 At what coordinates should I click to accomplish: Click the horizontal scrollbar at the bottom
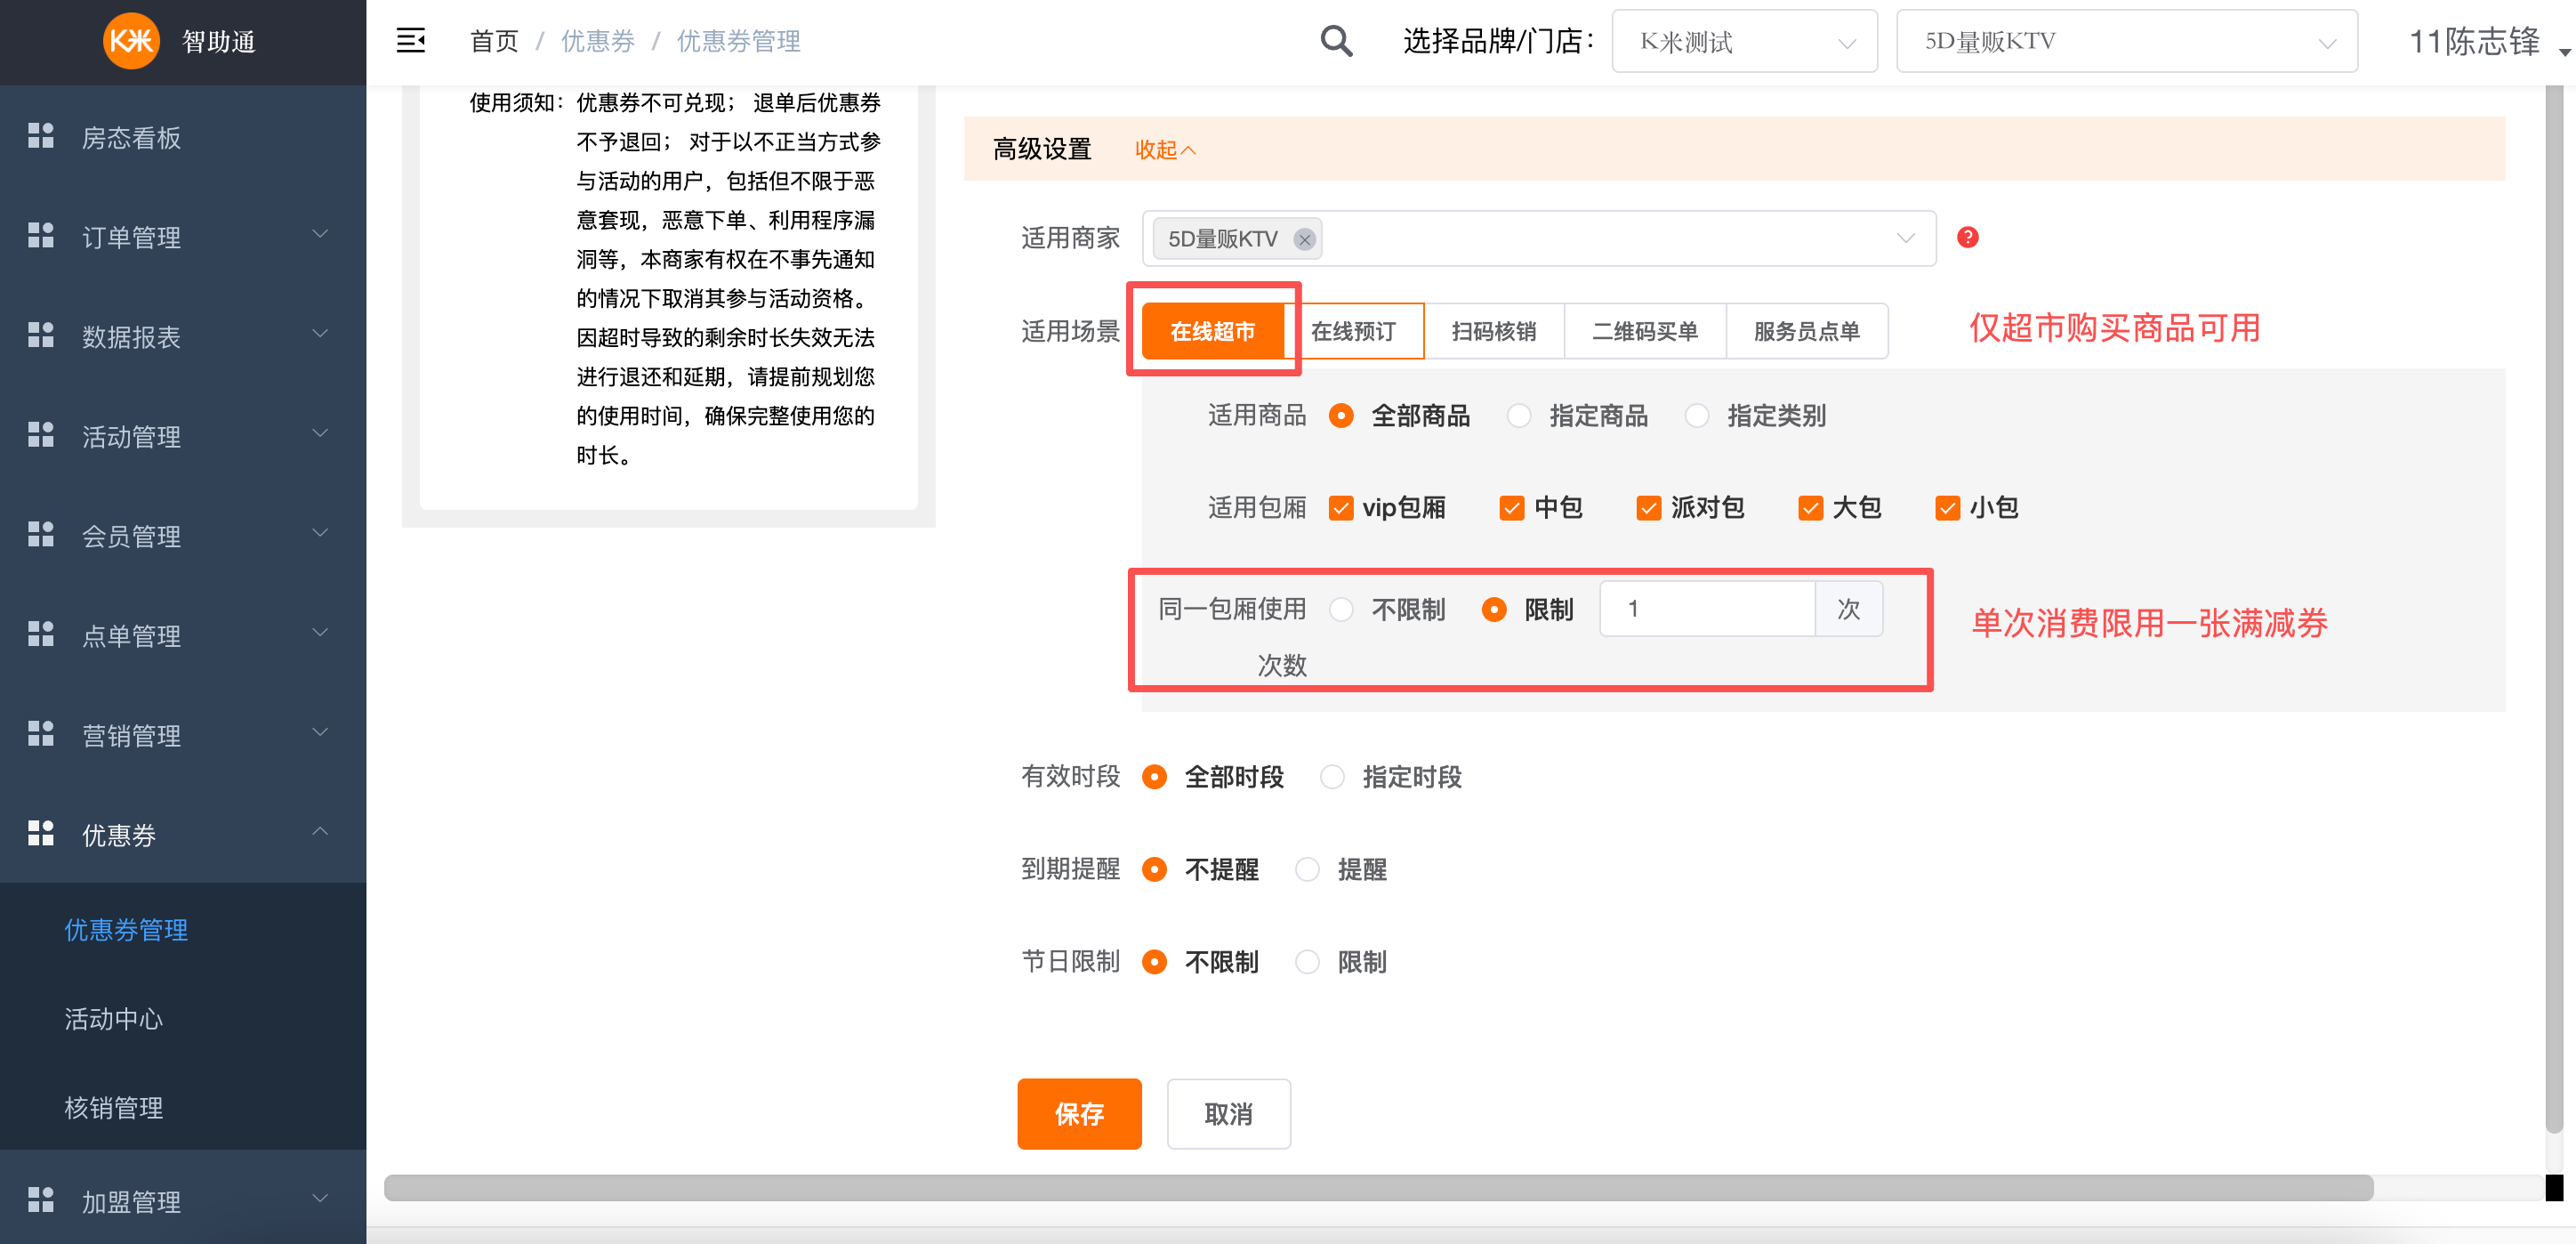[1378, 1188]
